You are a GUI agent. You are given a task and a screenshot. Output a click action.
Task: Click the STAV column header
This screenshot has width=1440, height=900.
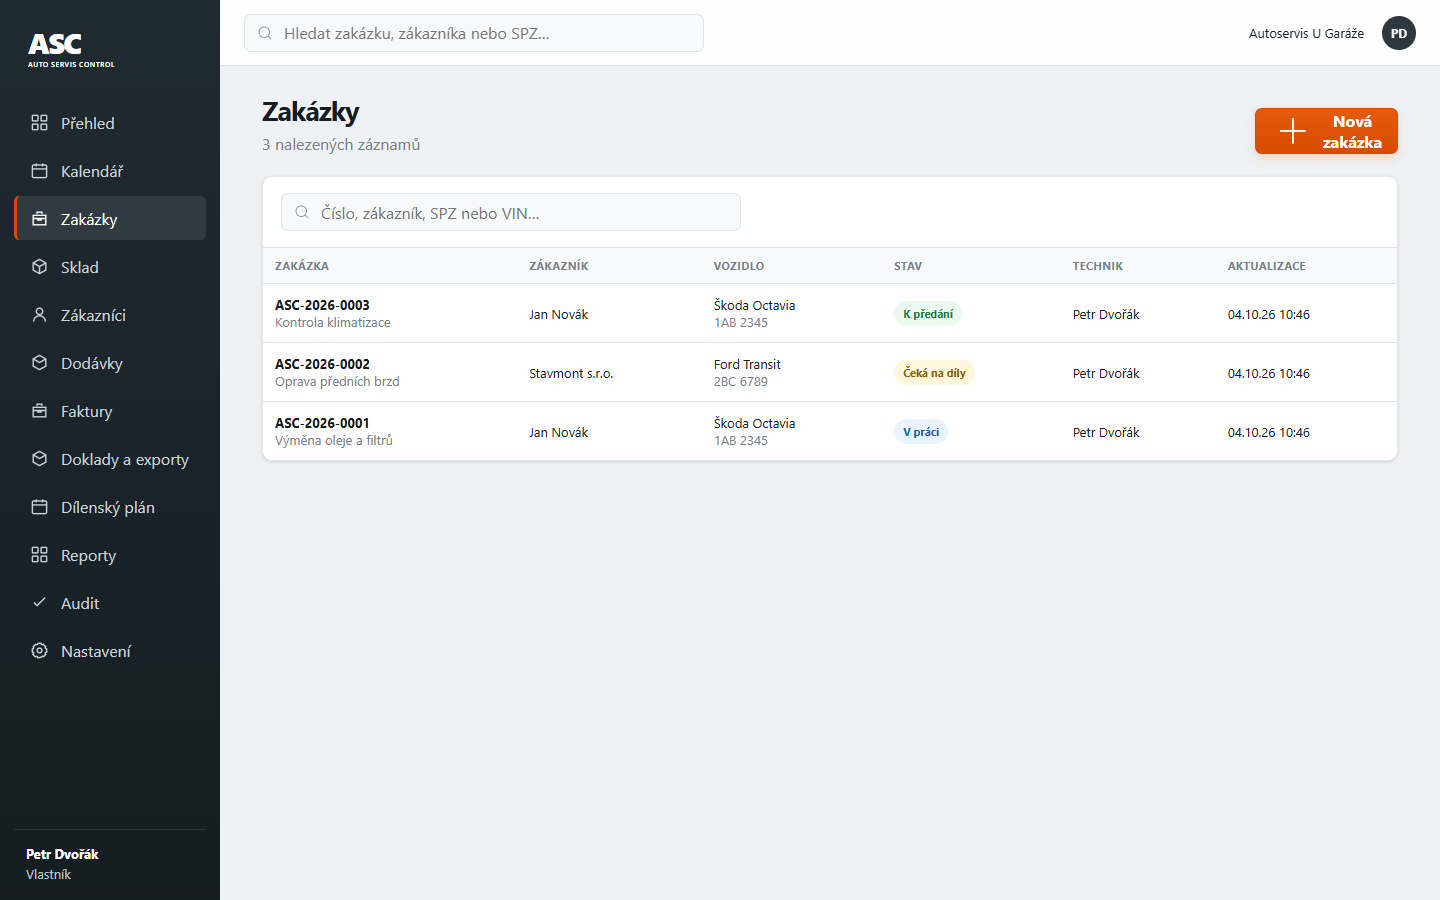point(908,266)
